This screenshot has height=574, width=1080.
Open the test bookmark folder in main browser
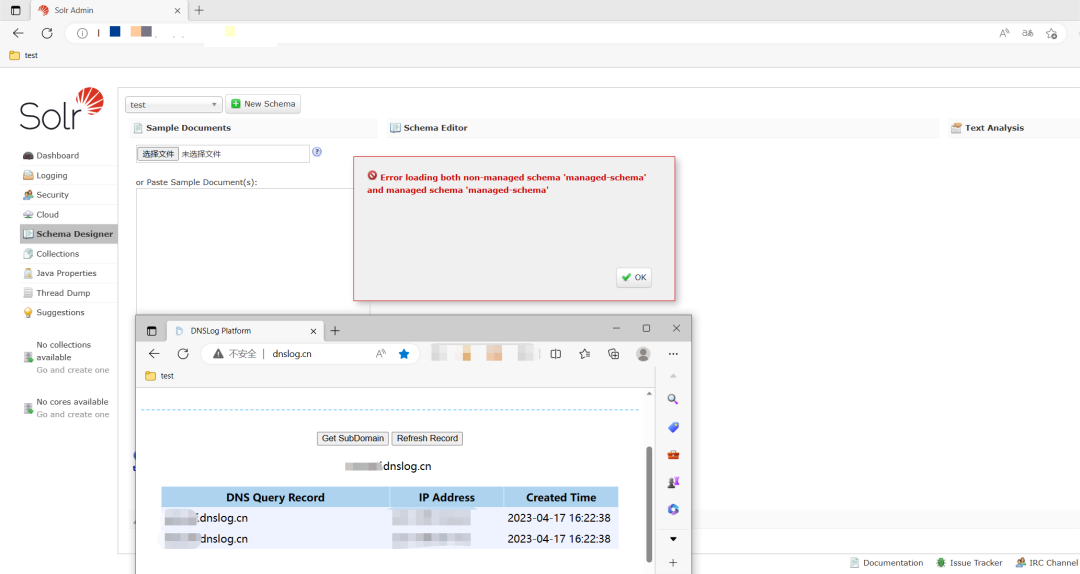pyautogui.click(x=23, y=55)
